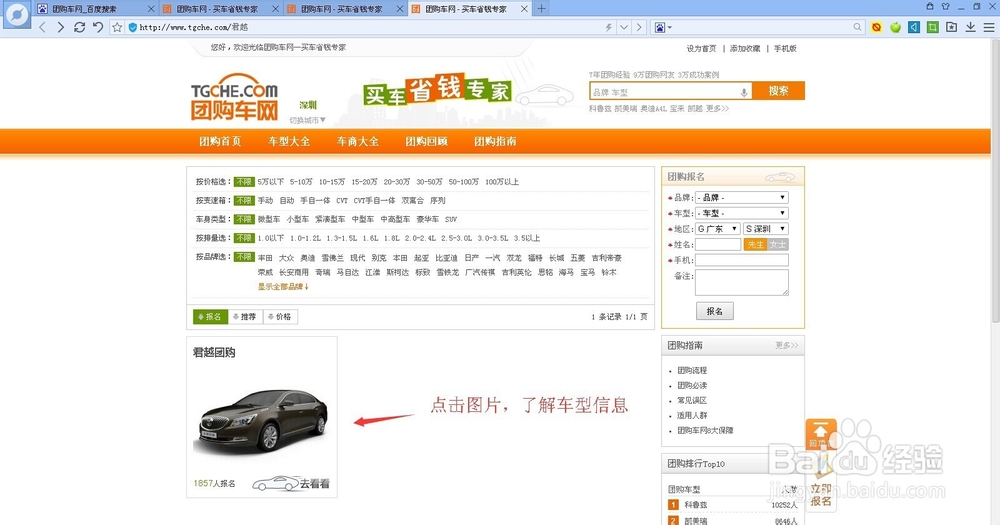The width and height of the screenshot is (1000, 525).
Task: Click the green screenshot crop icon
Action: pos(932,27)
